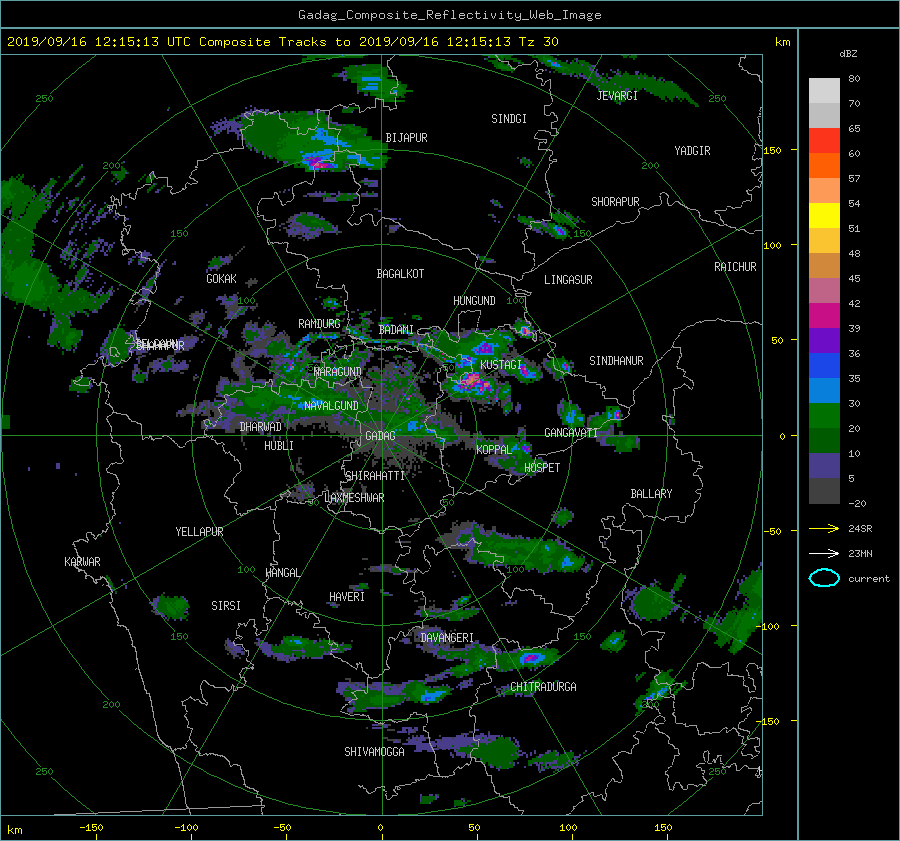Click the DHARWAD city label

261,427
